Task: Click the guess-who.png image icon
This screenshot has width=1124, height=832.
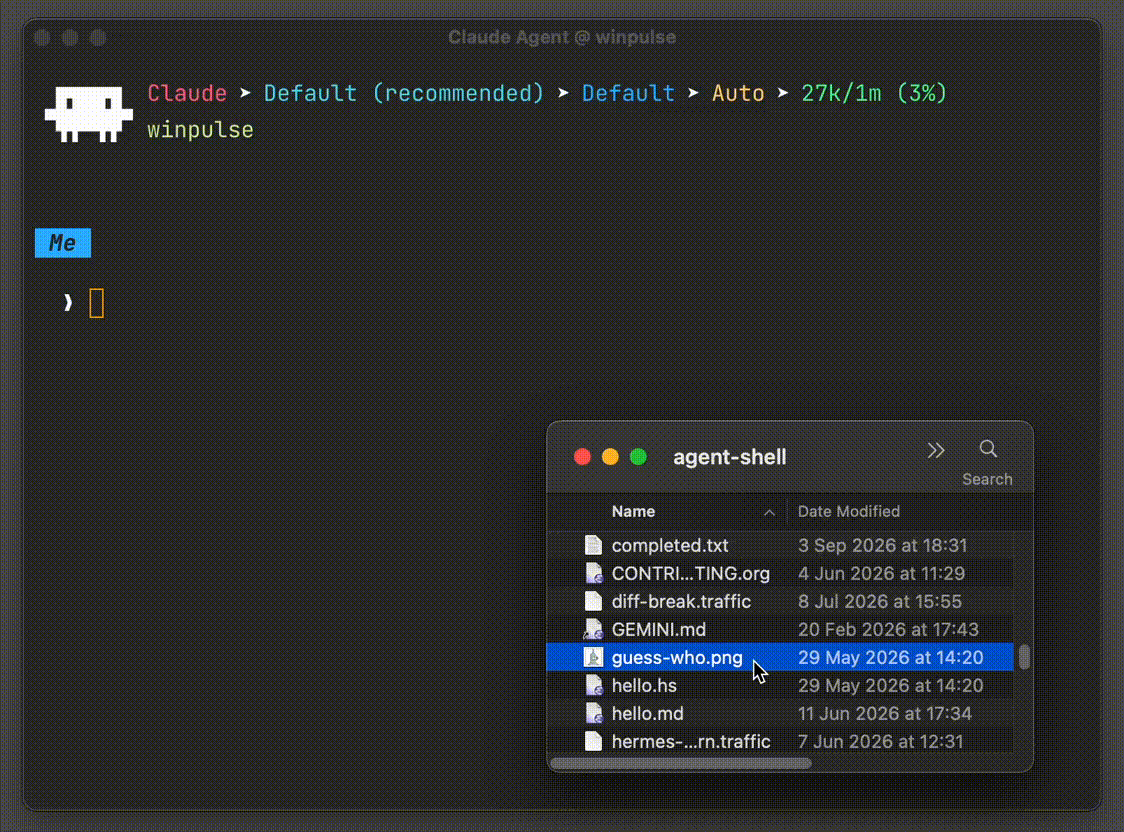Action: point(593,657)
